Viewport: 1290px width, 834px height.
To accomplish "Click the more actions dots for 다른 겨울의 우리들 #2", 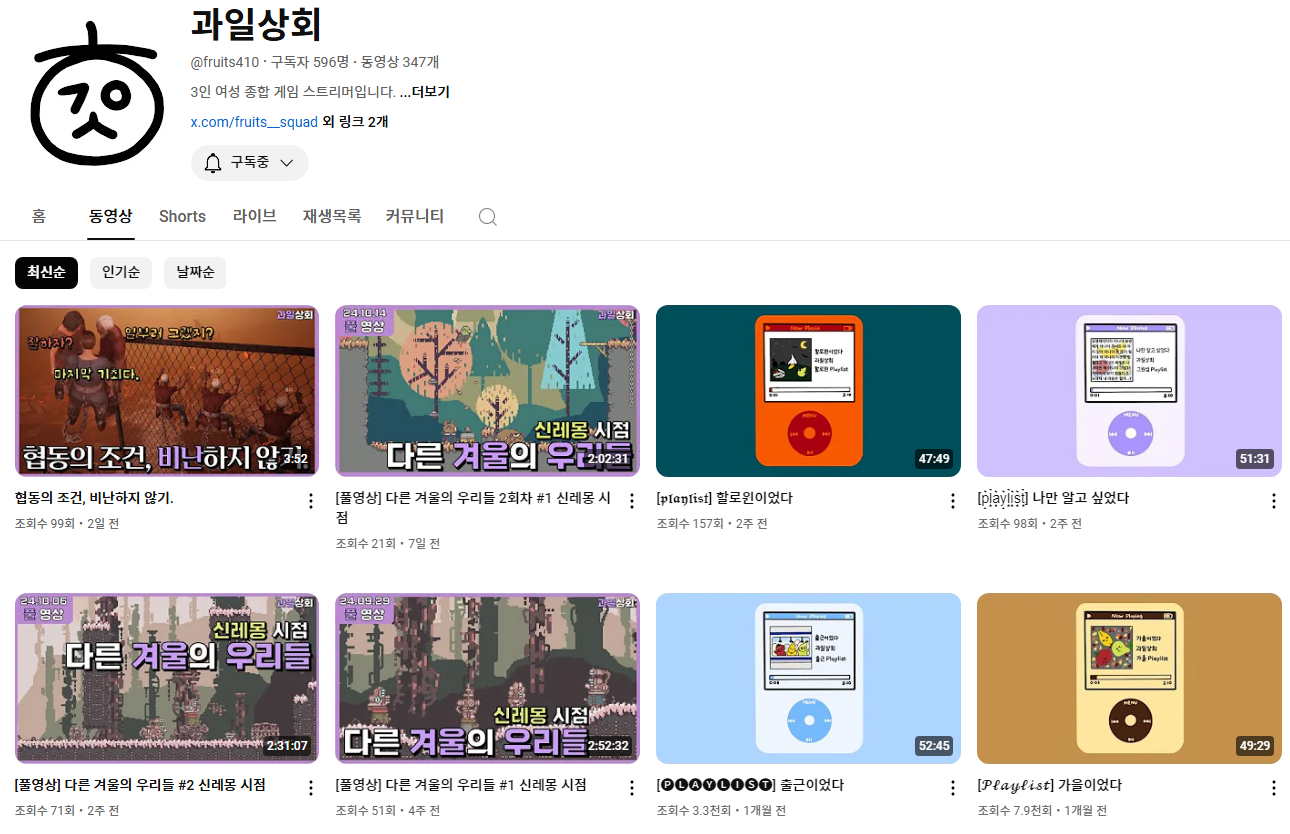I will (311, 788).
